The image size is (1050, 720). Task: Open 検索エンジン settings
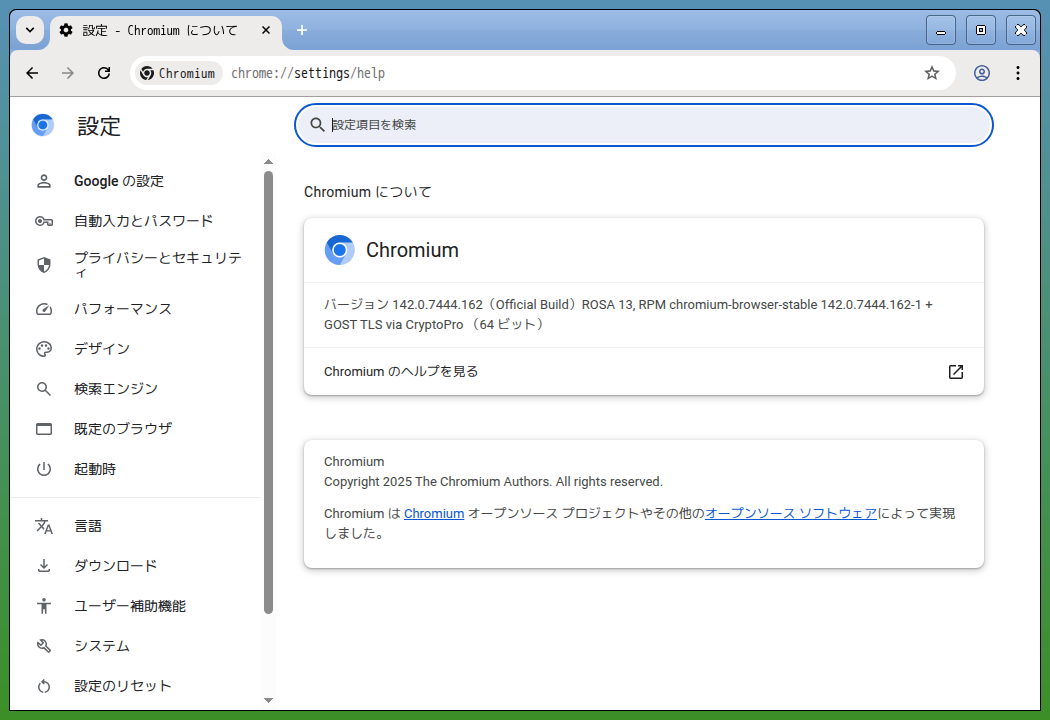pos(136,388)
